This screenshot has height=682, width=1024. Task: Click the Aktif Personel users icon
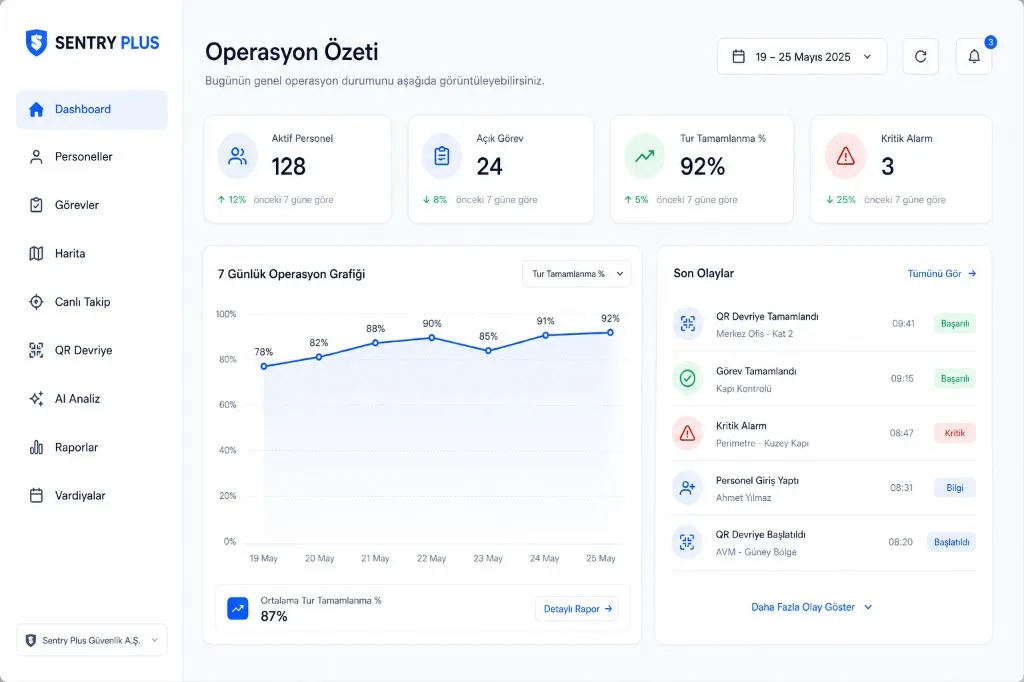pos(238,156)
